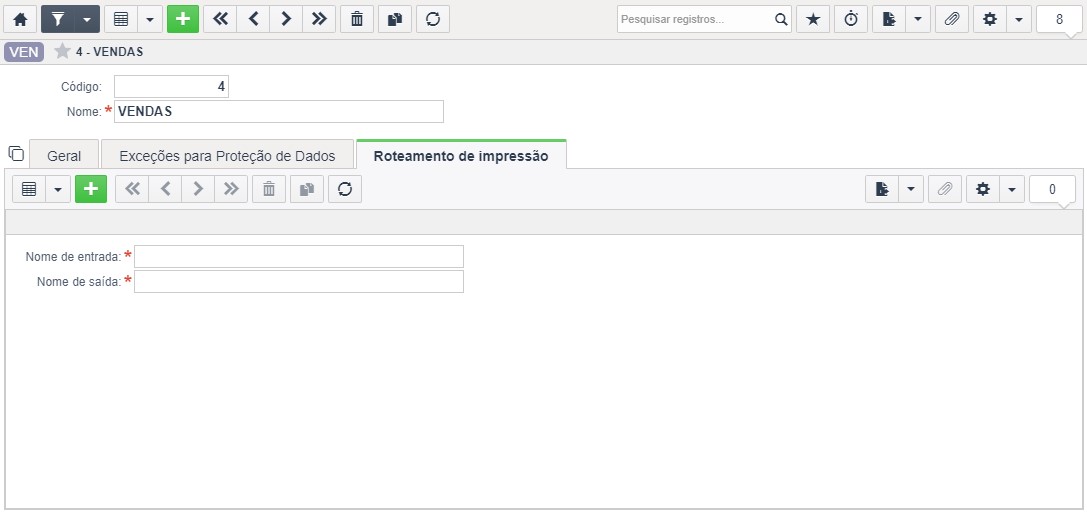This screenshot has width=1087, height=513.
Task: Open settings with the top gear icon
Action: 990,19
